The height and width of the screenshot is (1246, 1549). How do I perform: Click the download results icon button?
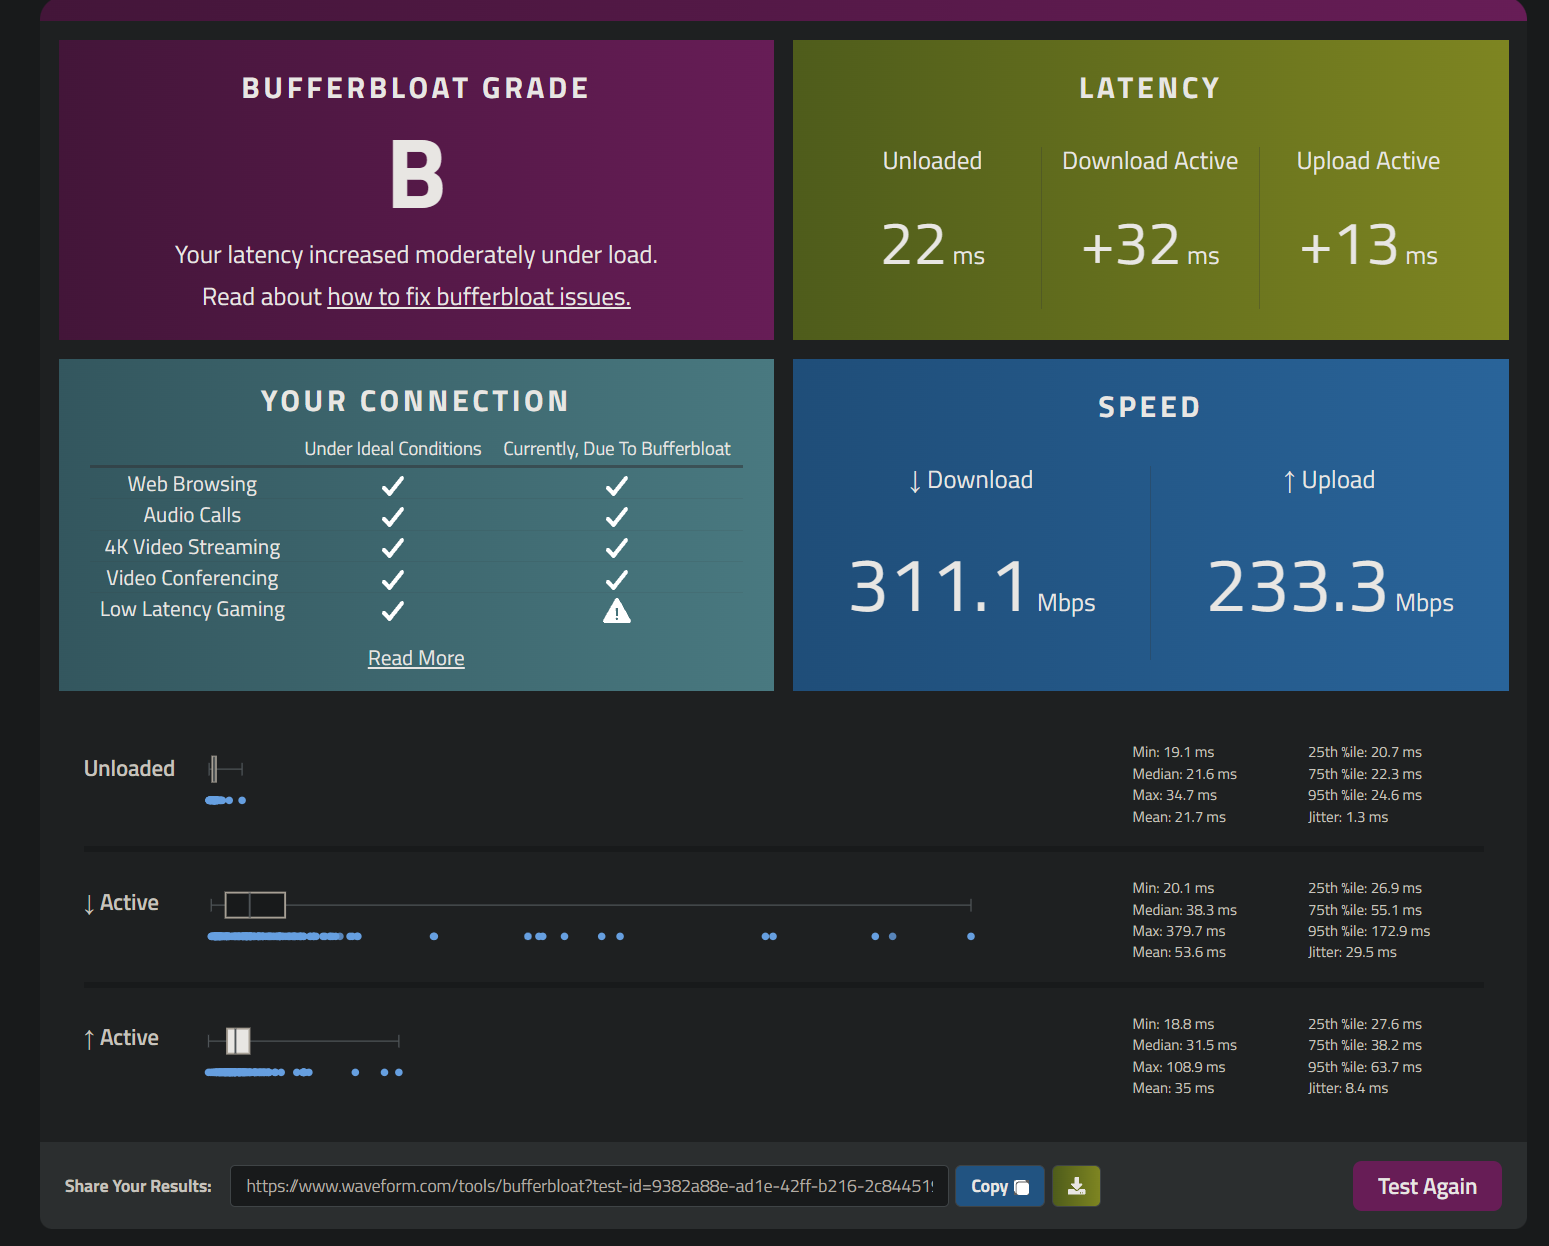pos(1076,1186)
